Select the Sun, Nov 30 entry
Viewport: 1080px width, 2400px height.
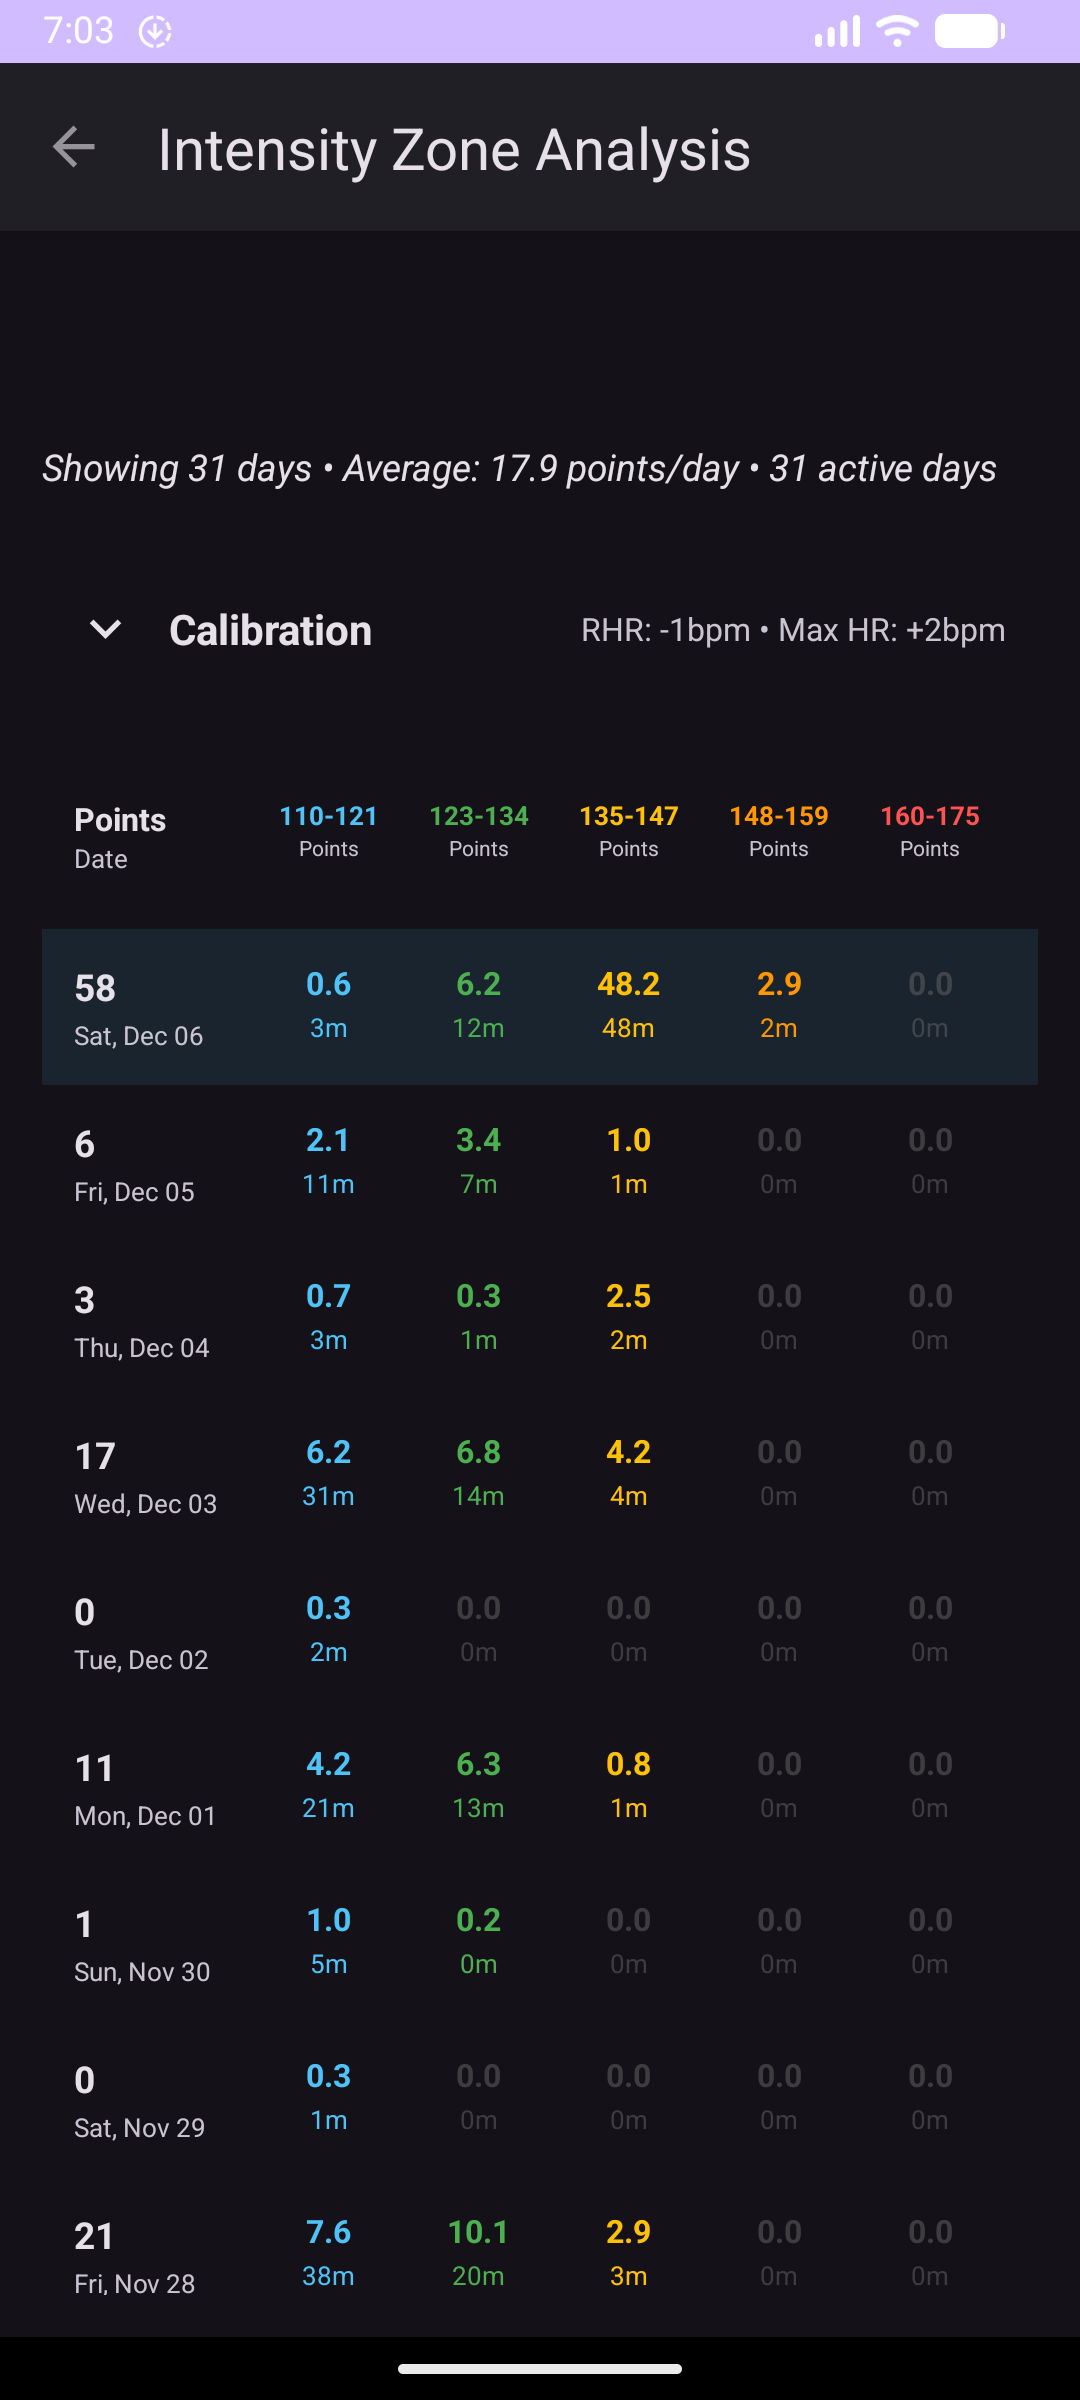pos(540,1943)
